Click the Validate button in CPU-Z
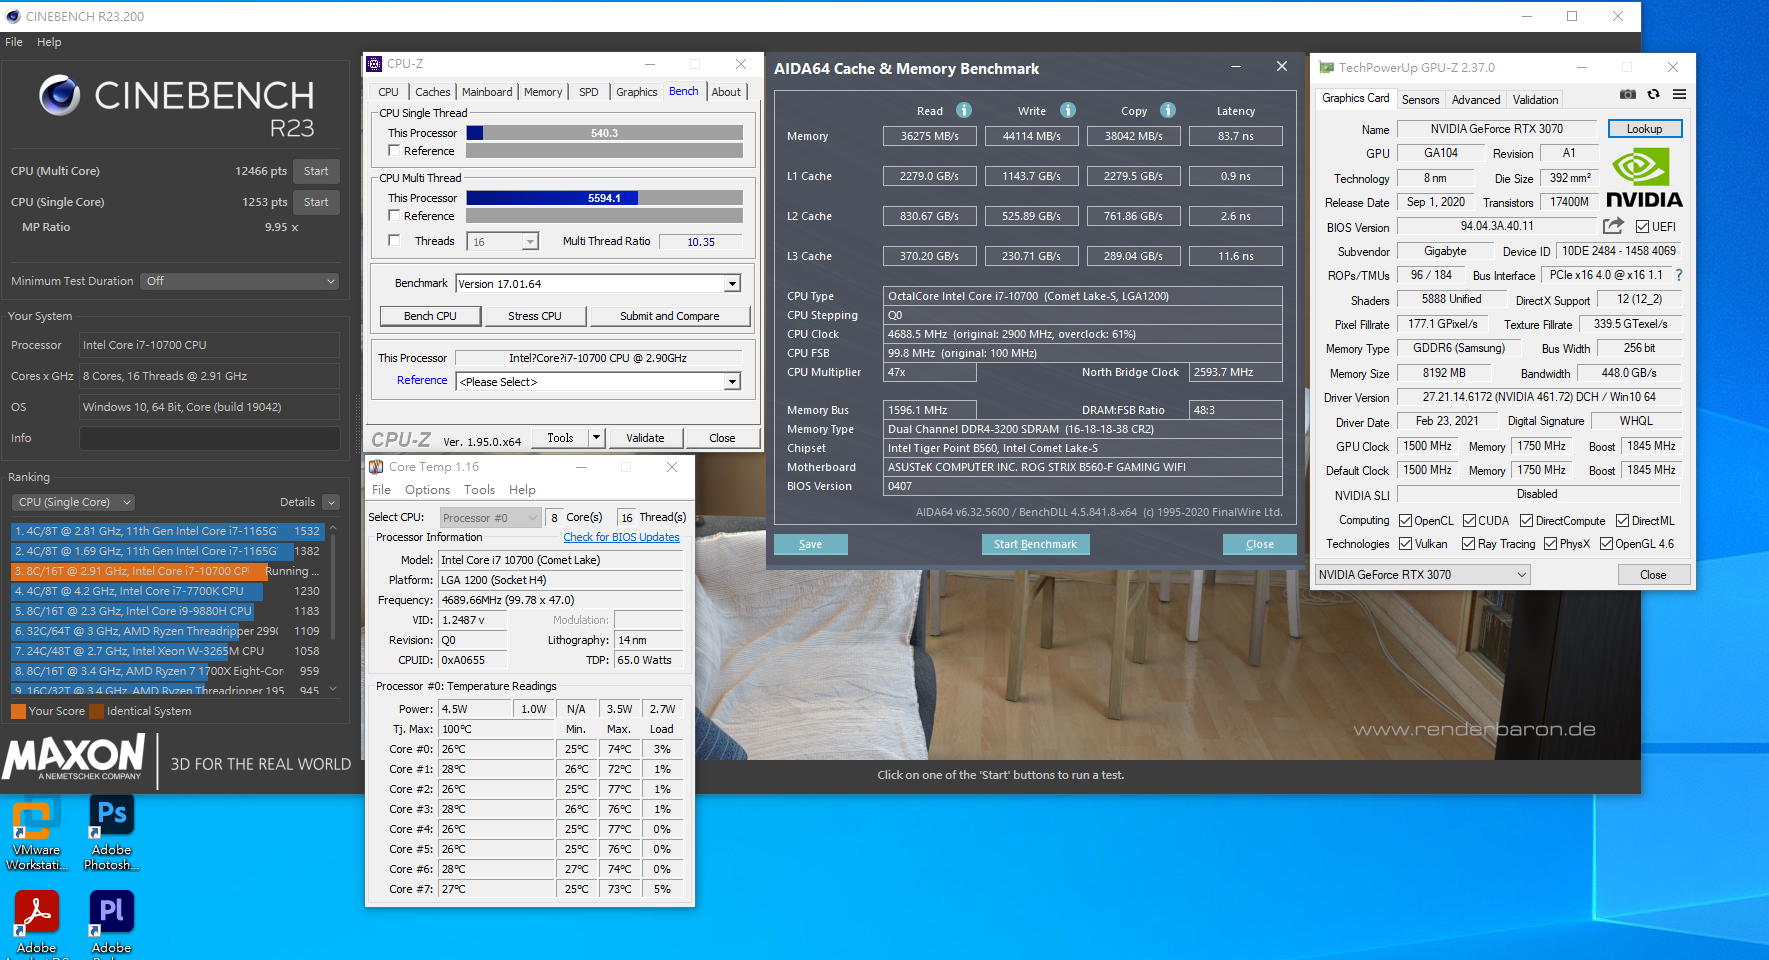The width and height of the screenshot is (1769, 960). 645,438
